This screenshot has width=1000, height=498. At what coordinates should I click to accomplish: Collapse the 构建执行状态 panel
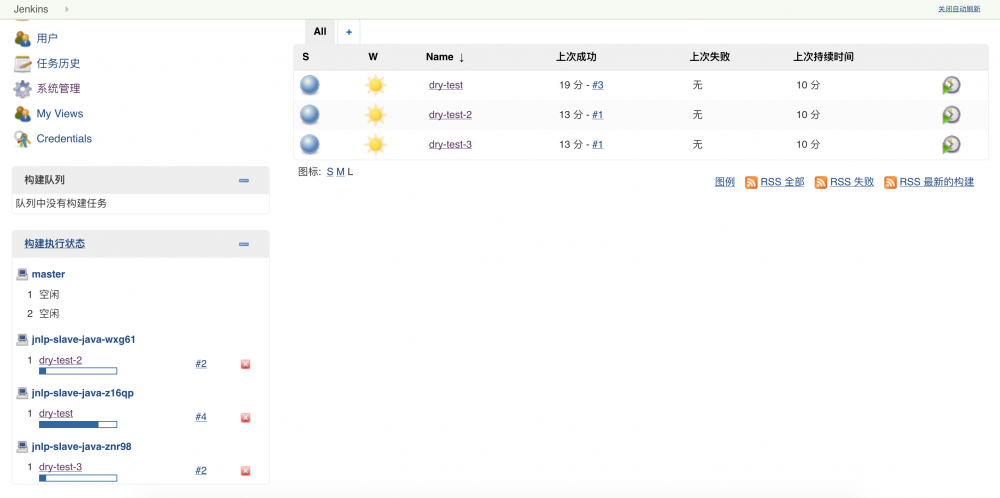244,244
